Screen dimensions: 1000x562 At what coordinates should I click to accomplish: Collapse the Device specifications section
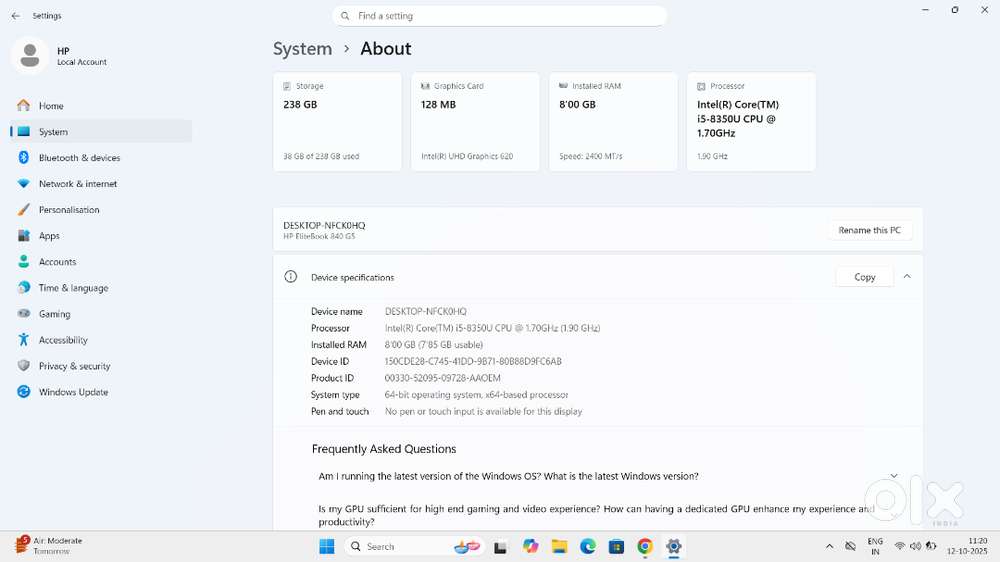(x=907, y=277)
